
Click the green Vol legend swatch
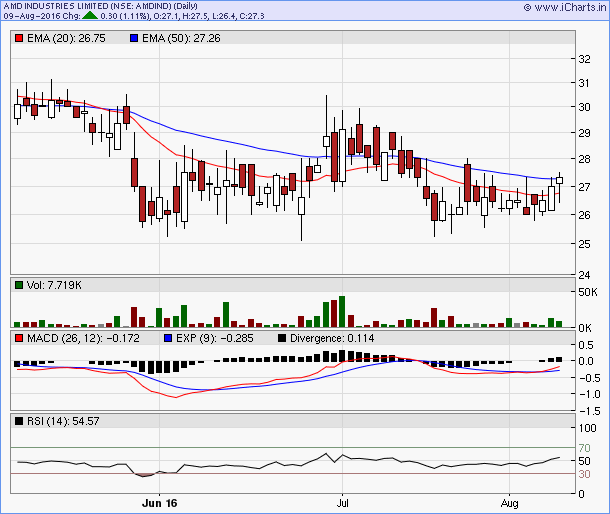coord(19,285)
